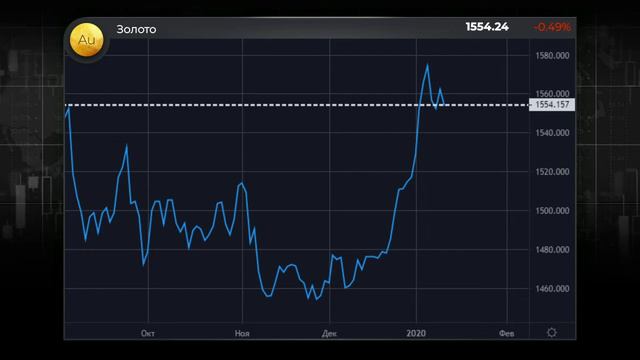Click the 1554.157 price marker label

(552, 105)
